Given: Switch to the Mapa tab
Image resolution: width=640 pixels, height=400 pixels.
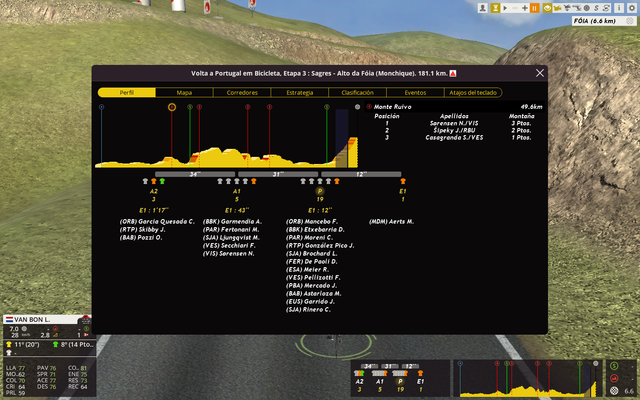Looking at the screenshot, I should coord(184,93).
